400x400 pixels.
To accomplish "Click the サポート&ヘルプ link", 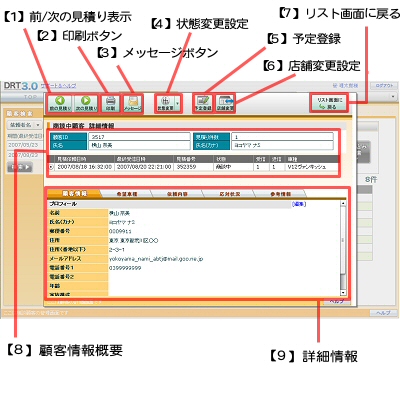I will coord(58,86).
